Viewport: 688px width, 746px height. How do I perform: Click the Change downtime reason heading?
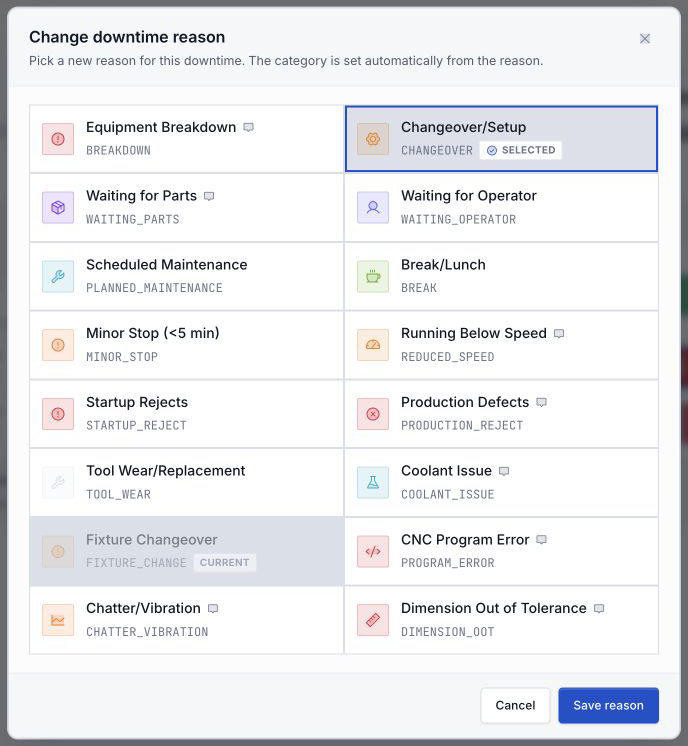[127, 37]
